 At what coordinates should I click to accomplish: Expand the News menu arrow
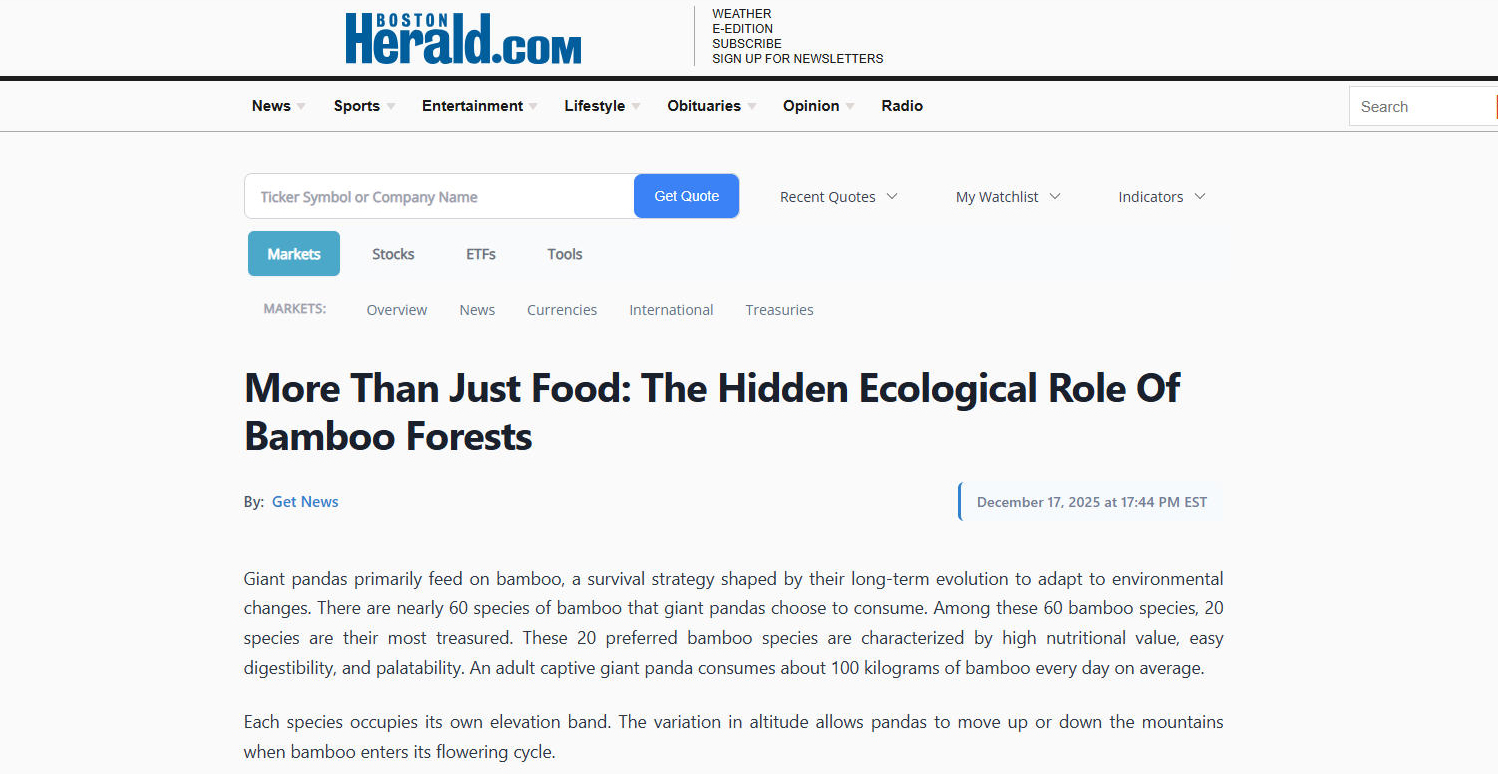coord(301,107)
